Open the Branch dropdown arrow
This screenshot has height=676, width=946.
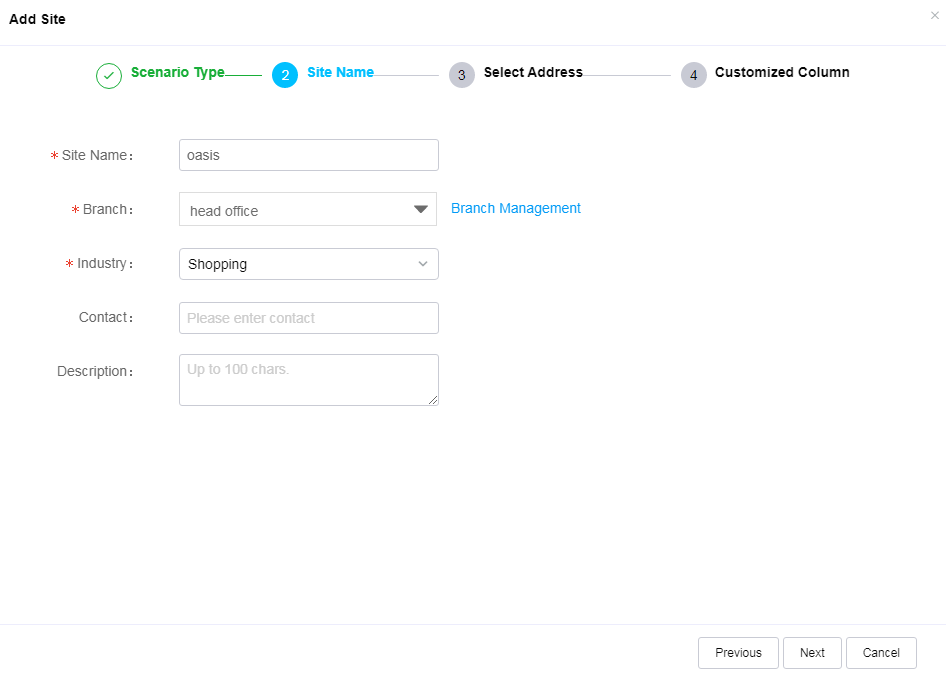click(x=421, y=209)
